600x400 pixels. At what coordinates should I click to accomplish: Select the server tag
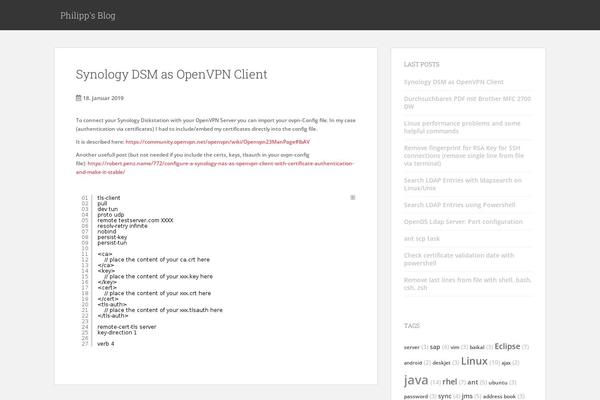pos(411,348)
